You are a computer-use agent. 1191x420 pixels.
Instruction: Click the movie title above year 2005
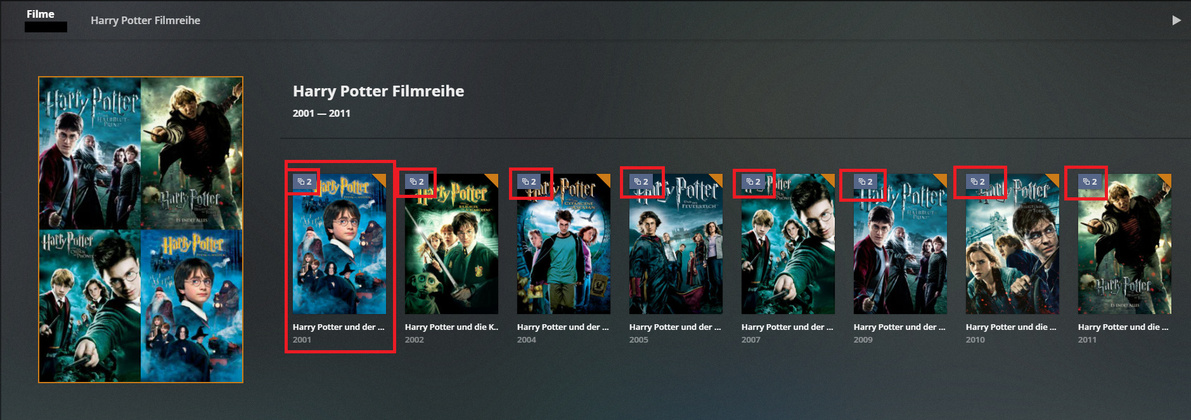pos(675,327)
